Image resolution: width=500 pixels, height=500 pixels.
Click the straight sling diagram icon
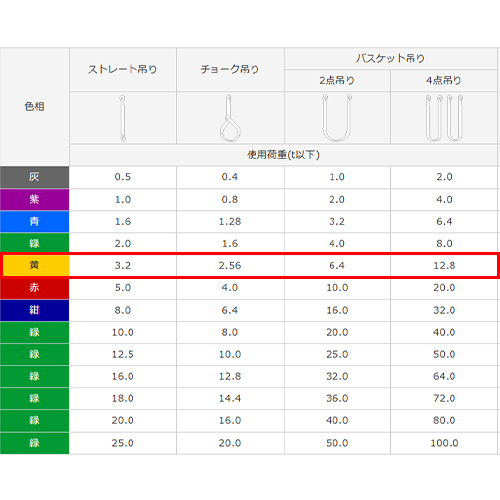click(123, 118)
